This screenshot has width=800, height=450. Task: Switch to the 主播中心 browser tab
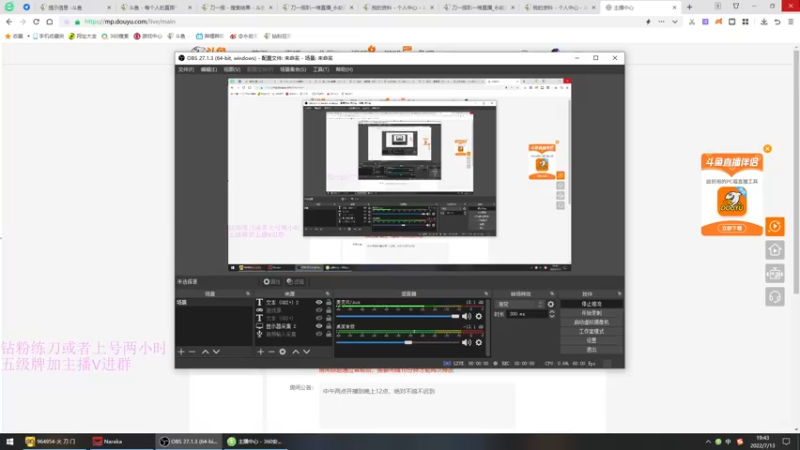(640, 8)
